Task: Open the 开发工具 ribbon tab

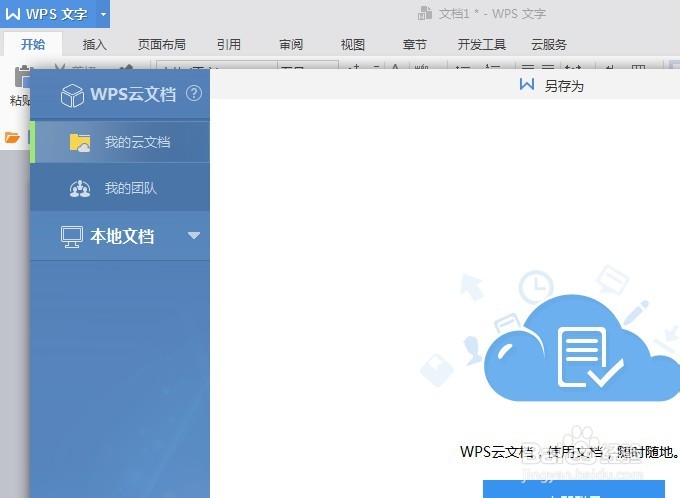Action: pyautogui.click(x=482, y=44)
